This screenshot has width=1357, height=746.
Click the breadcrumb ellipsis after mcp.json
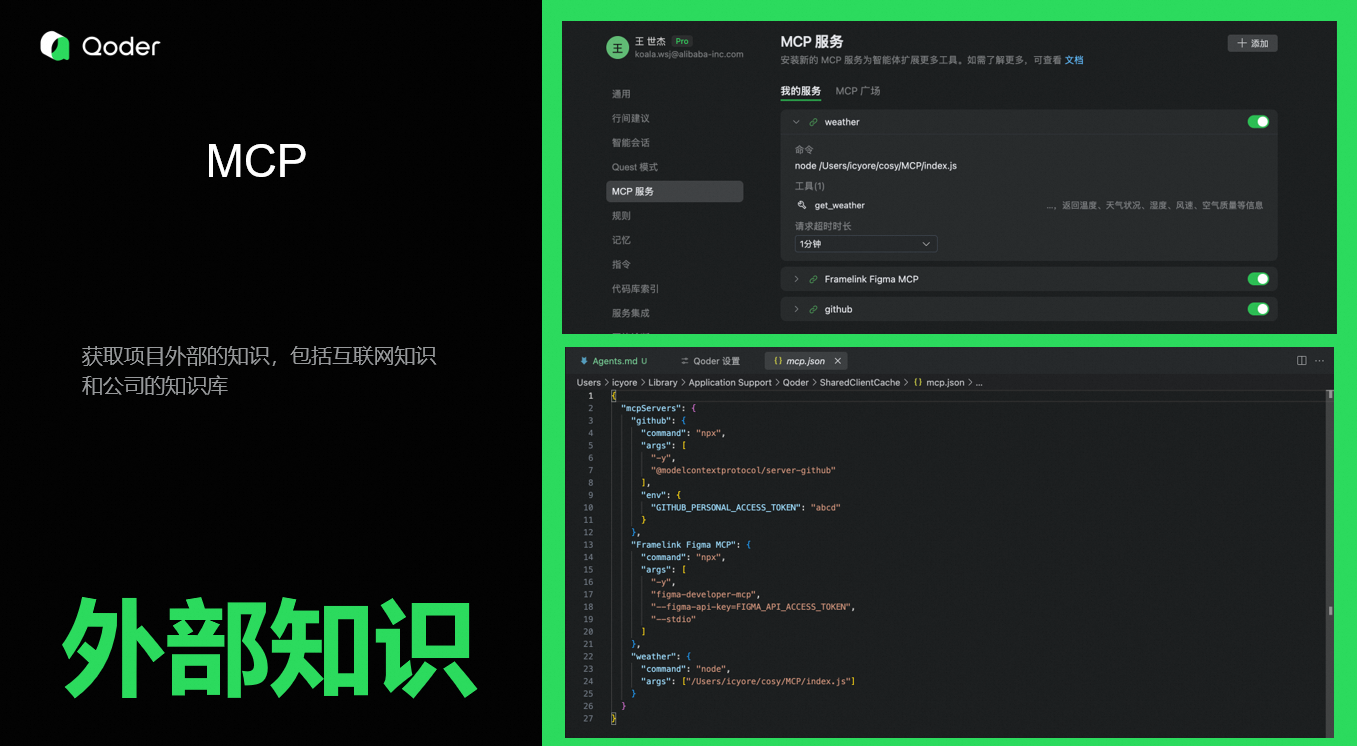[x=979, y=382]
